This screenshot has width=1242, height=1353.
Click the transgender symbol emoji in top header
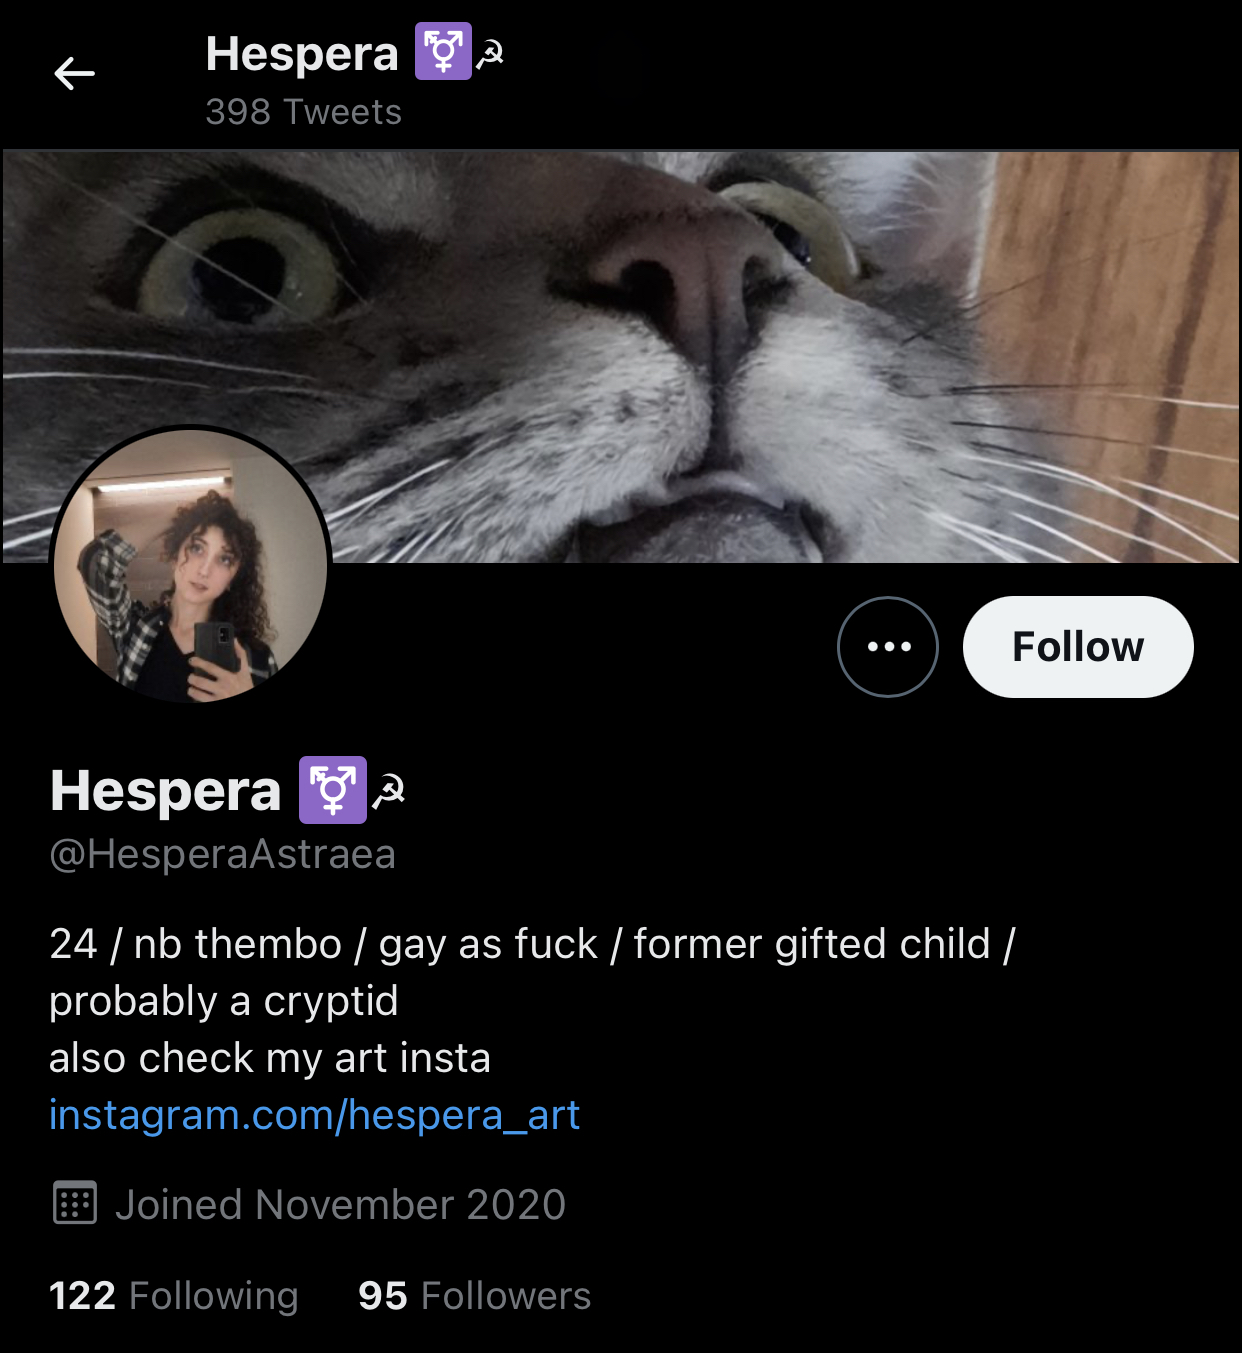click(x=443, y=53)
